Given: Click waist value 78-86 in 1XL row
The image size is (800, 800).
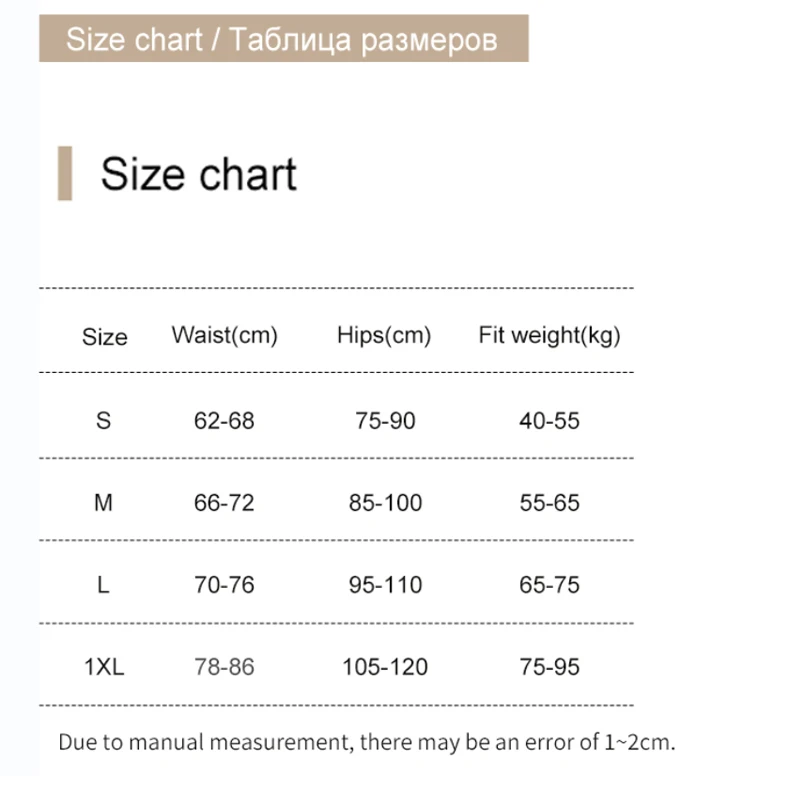Looking at the screenshot, I should (x=224, y=667).
